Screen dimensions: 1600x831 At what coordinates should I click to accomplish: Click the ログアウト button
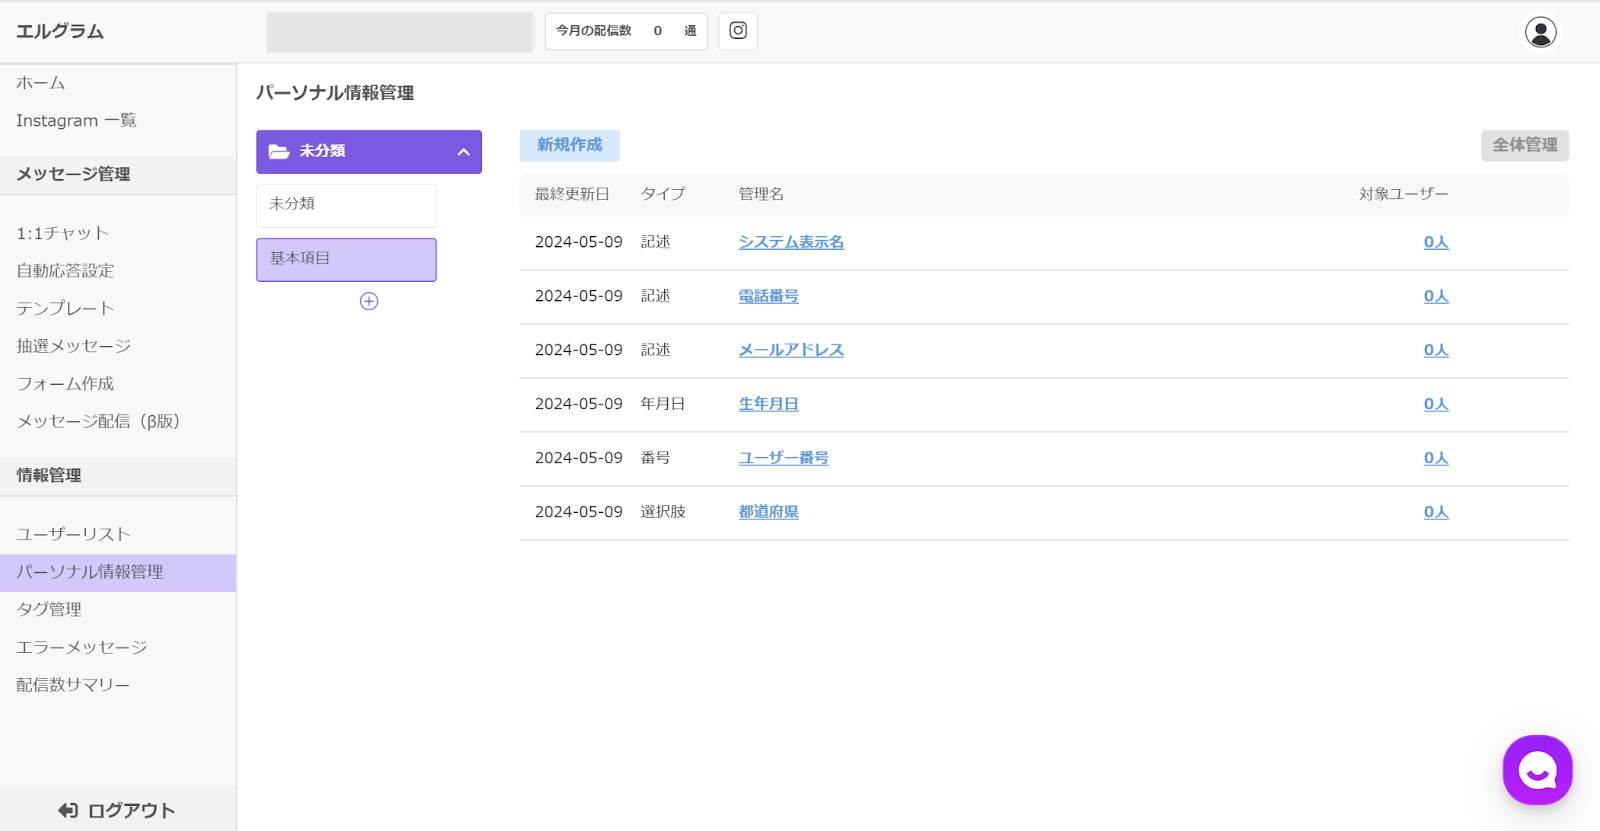[118, 810]
